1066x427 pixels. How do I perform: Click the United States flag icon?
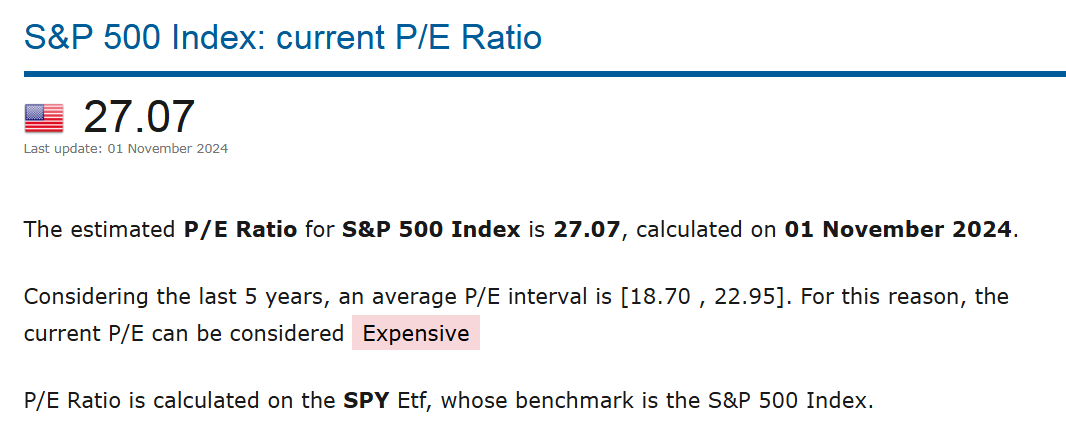(x=43, y=118)
